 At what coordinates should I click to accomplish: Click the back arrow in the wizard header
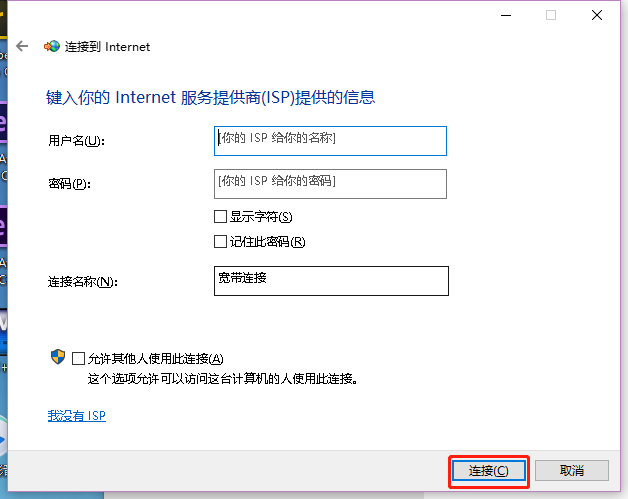coord(22,46)
